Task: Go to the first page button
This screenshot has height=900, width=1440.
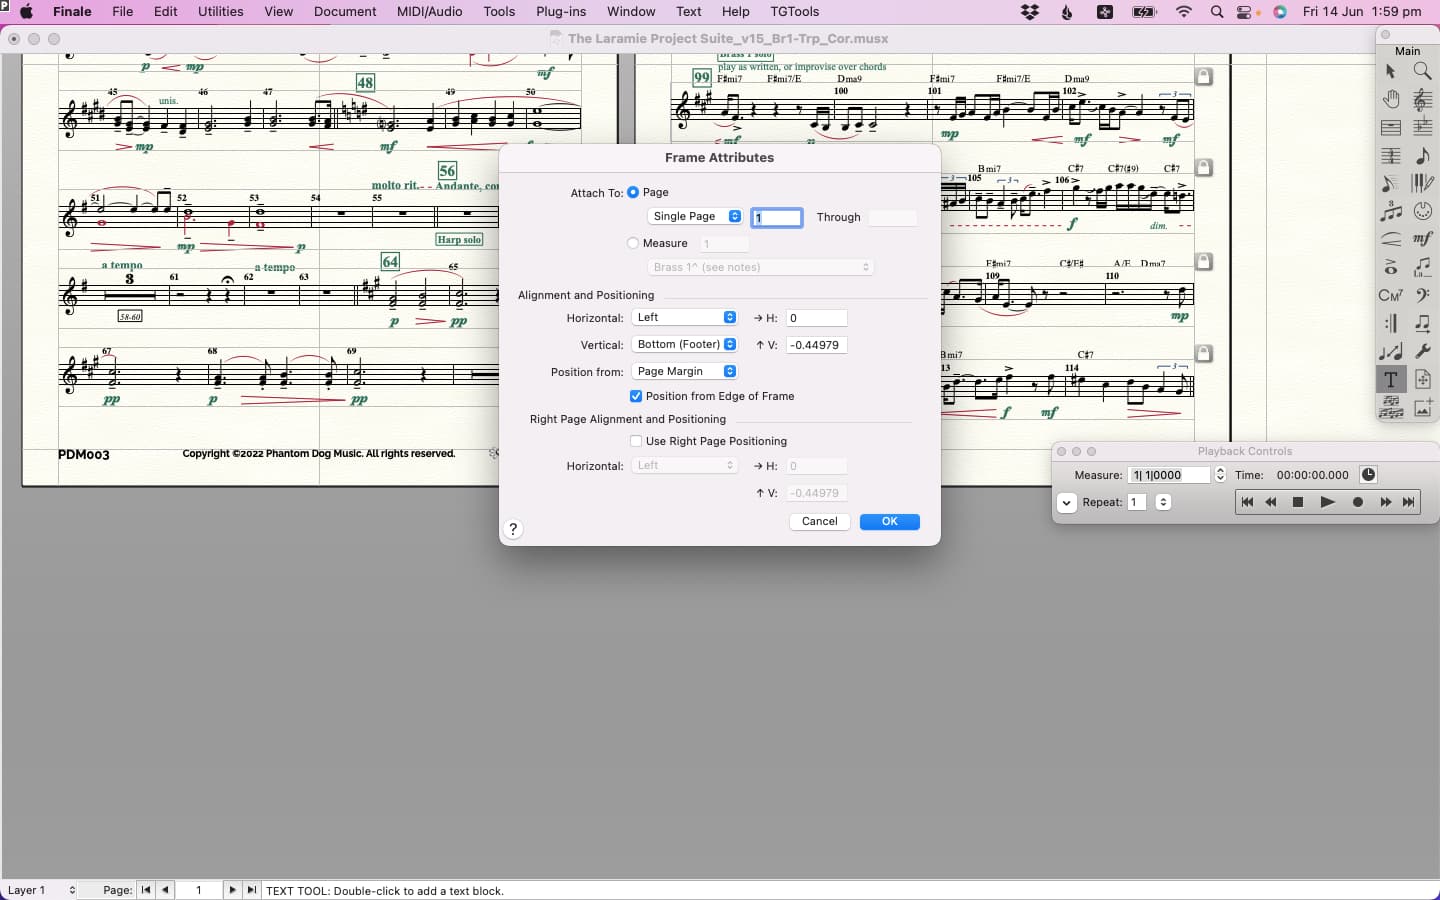Action: [x=146, y=890]
